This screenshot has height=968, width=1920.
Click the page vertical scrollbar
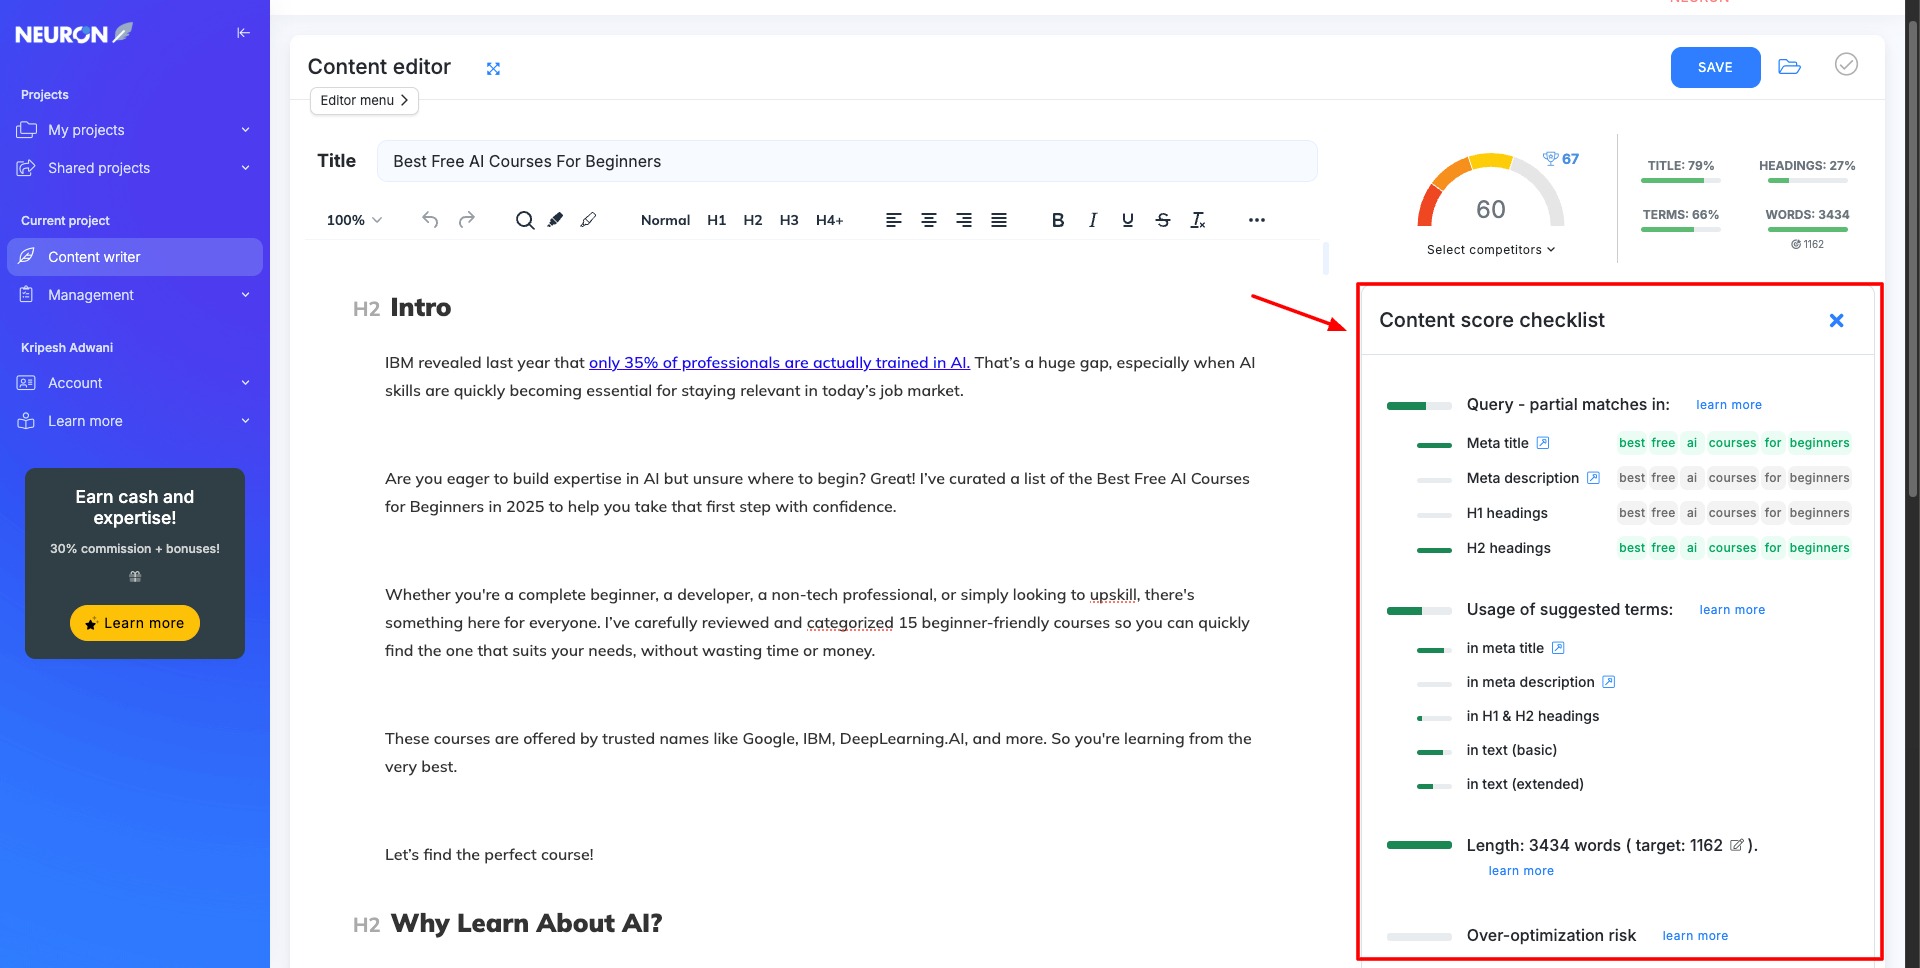[1912, 260]
